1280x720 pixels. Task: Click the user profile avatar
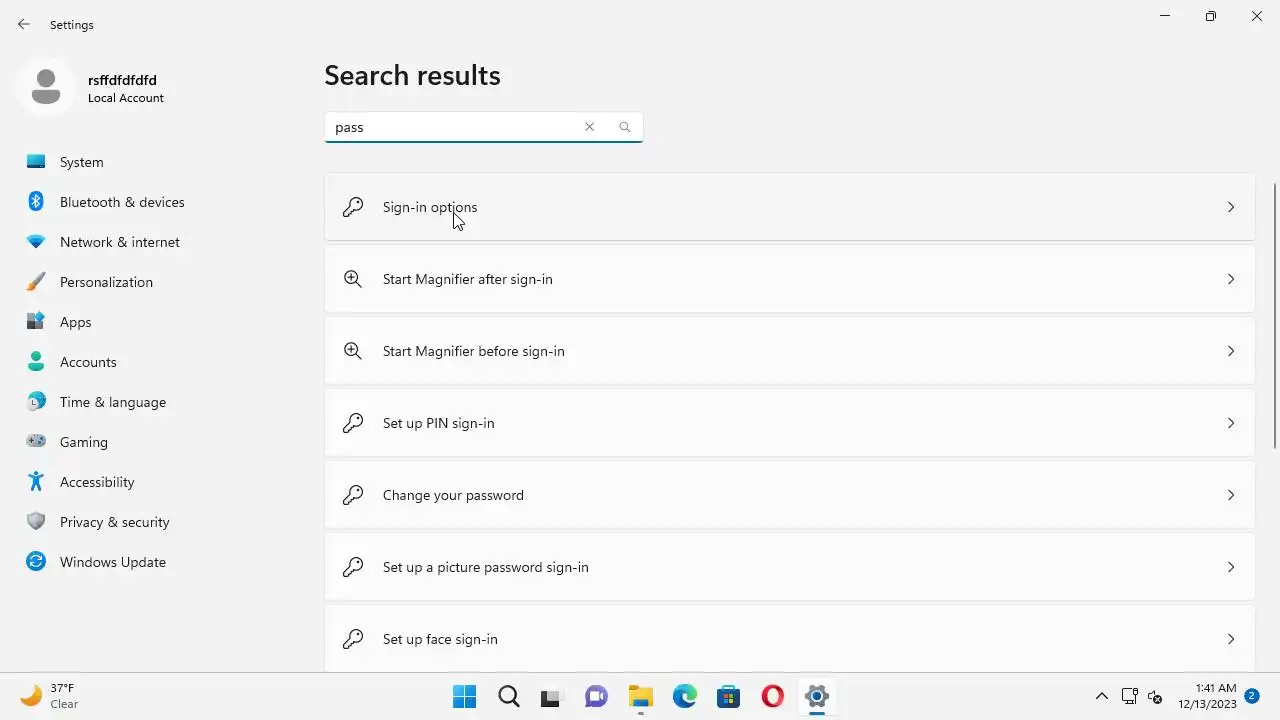click(x=45, y=88)
